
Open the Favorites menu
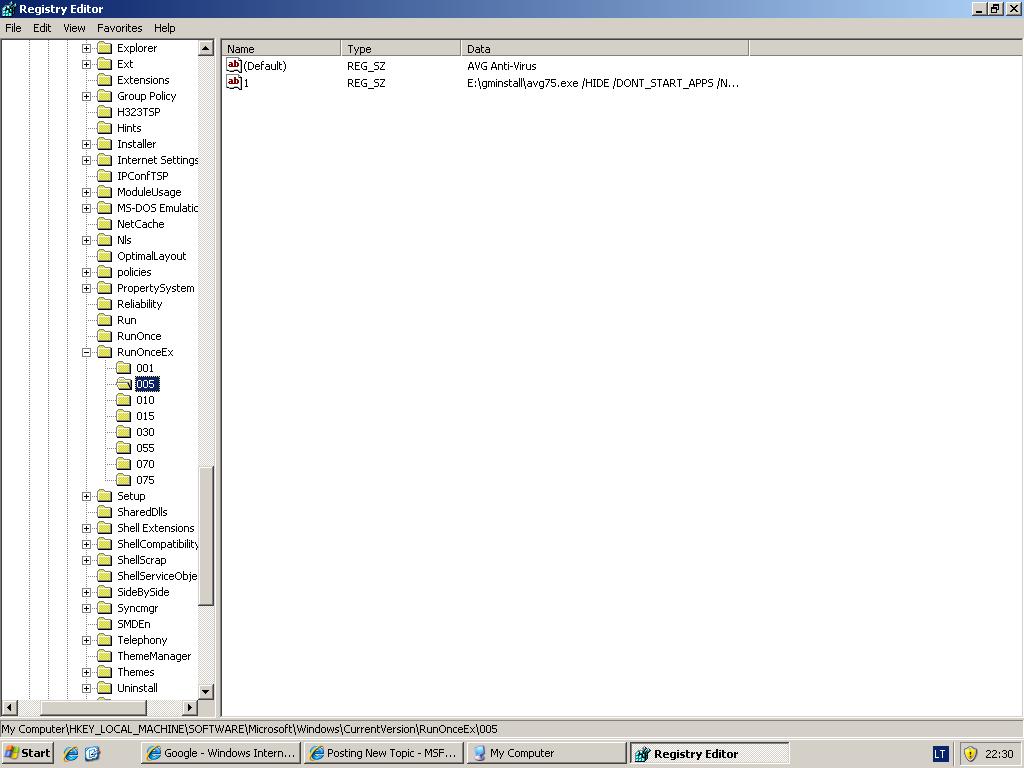pos(120,28)
